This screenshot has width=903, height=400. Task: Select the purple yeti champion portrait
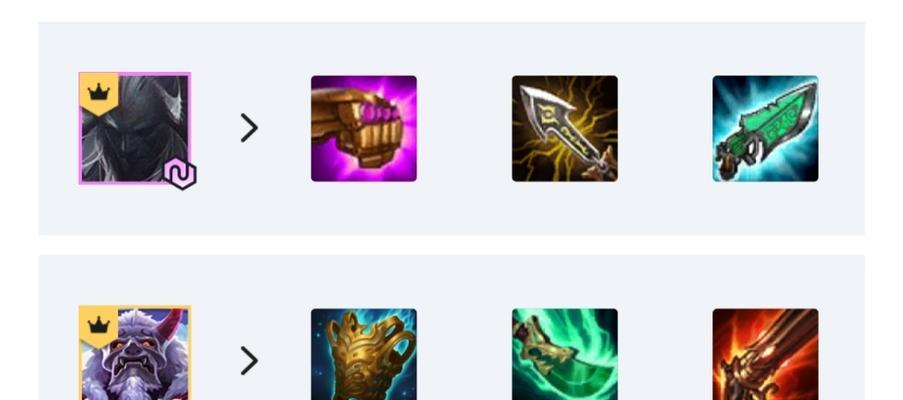pyautogui.click(x=135, y=353)
